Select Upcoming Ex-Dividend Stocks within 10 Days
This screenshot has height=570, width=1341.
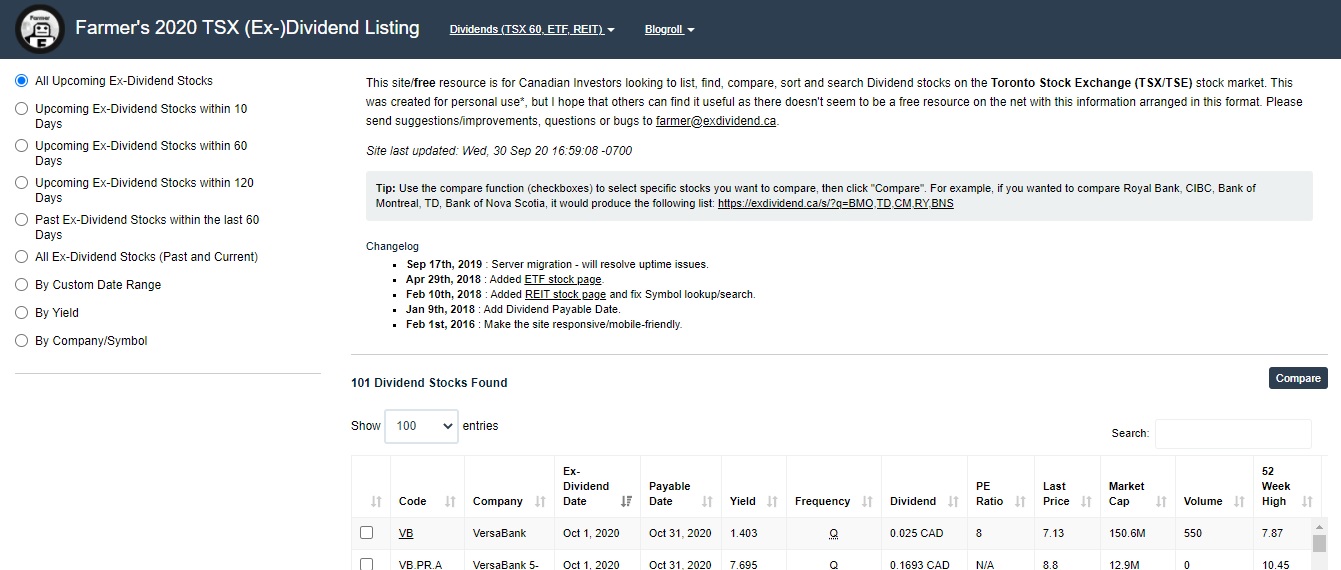pos(22,109)
